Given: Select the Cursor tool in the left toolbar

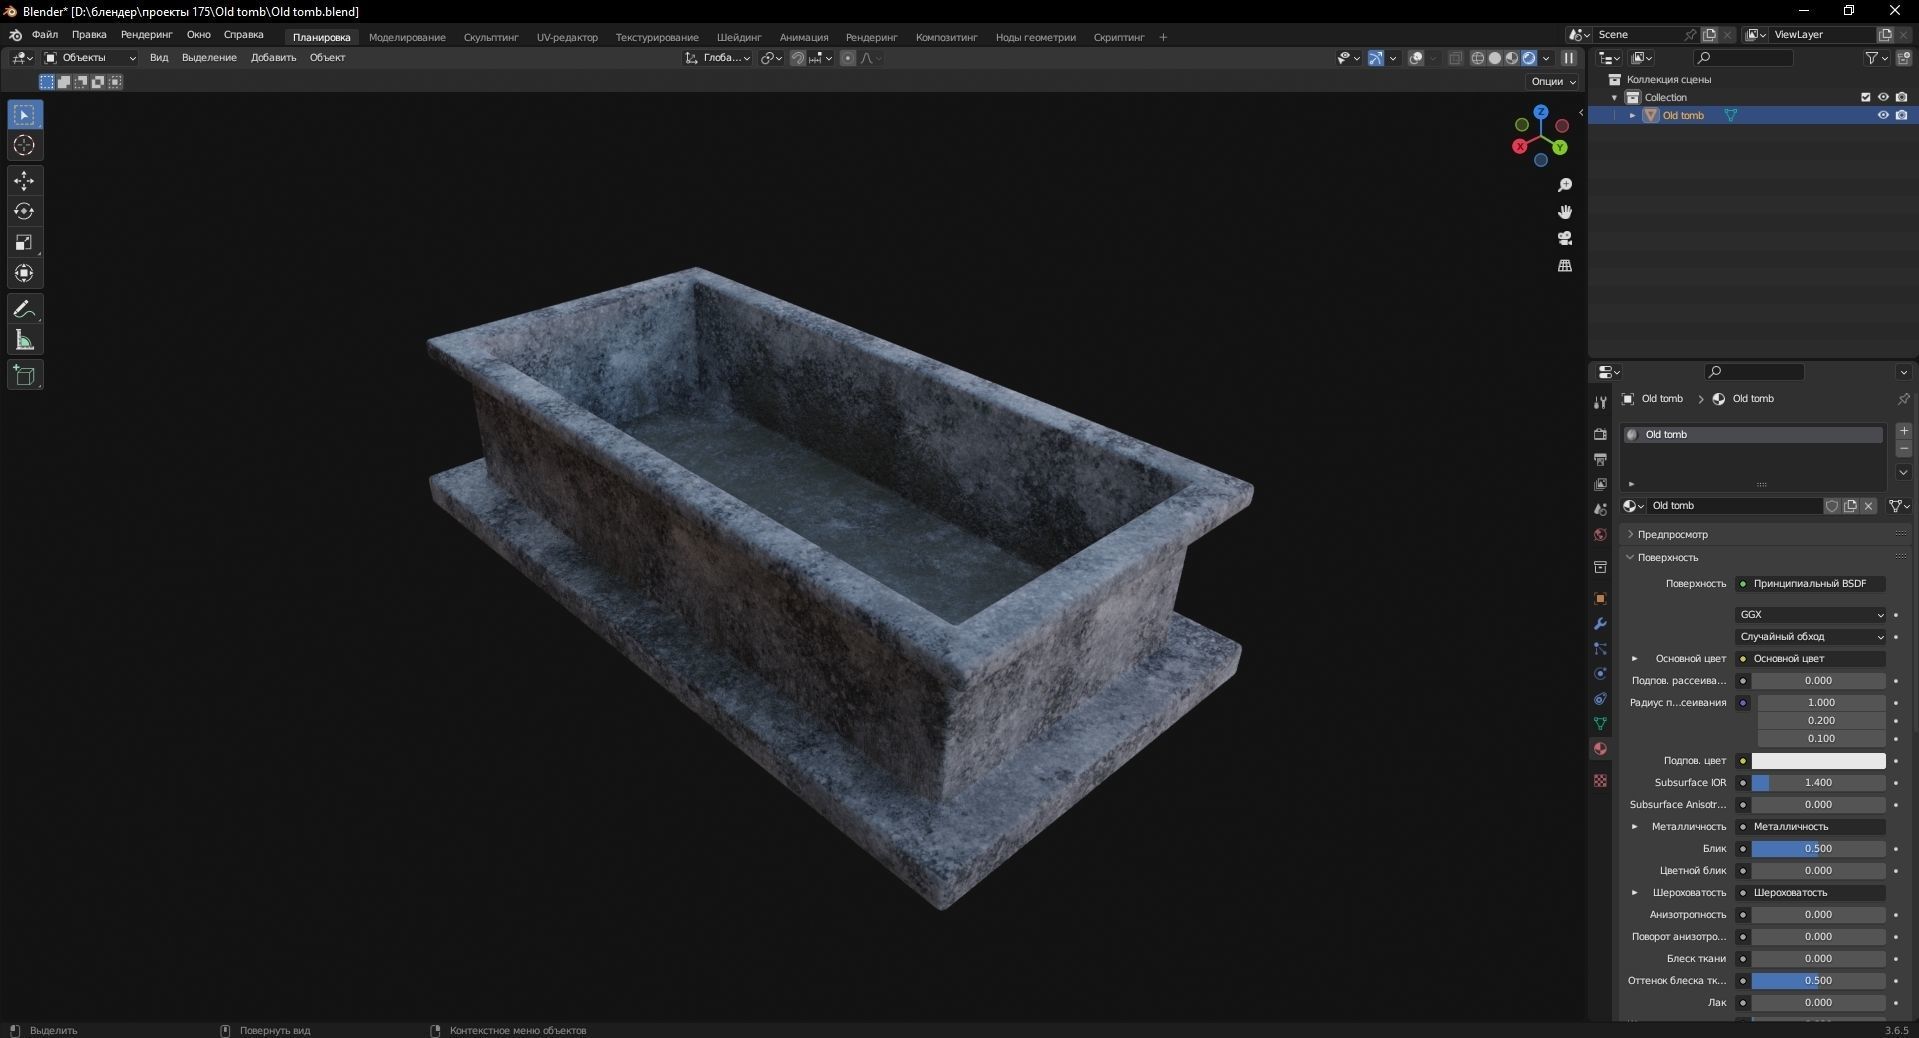Looking at the screenshot, I should click(24, 146).
